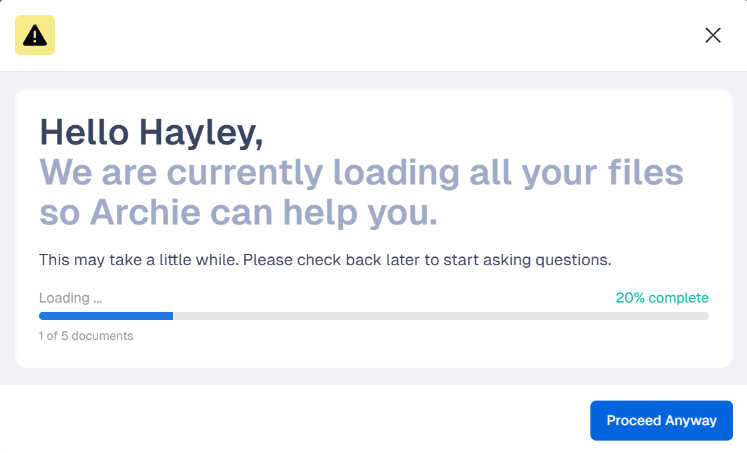
Task: Click the "so Archie can help you." line
Action: pyautogui.click(x=238, y=212)
